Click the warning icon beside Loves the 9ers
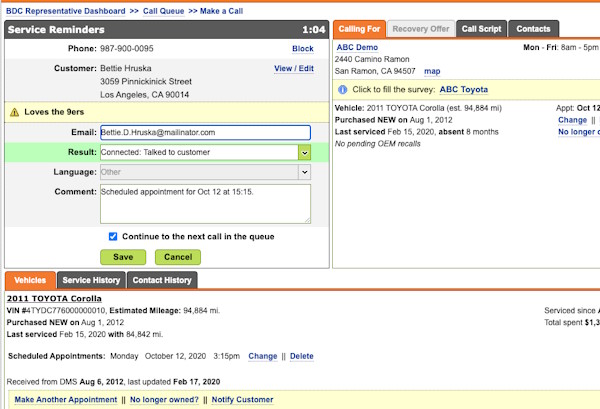600x409 pixels. tap(15, 112)
